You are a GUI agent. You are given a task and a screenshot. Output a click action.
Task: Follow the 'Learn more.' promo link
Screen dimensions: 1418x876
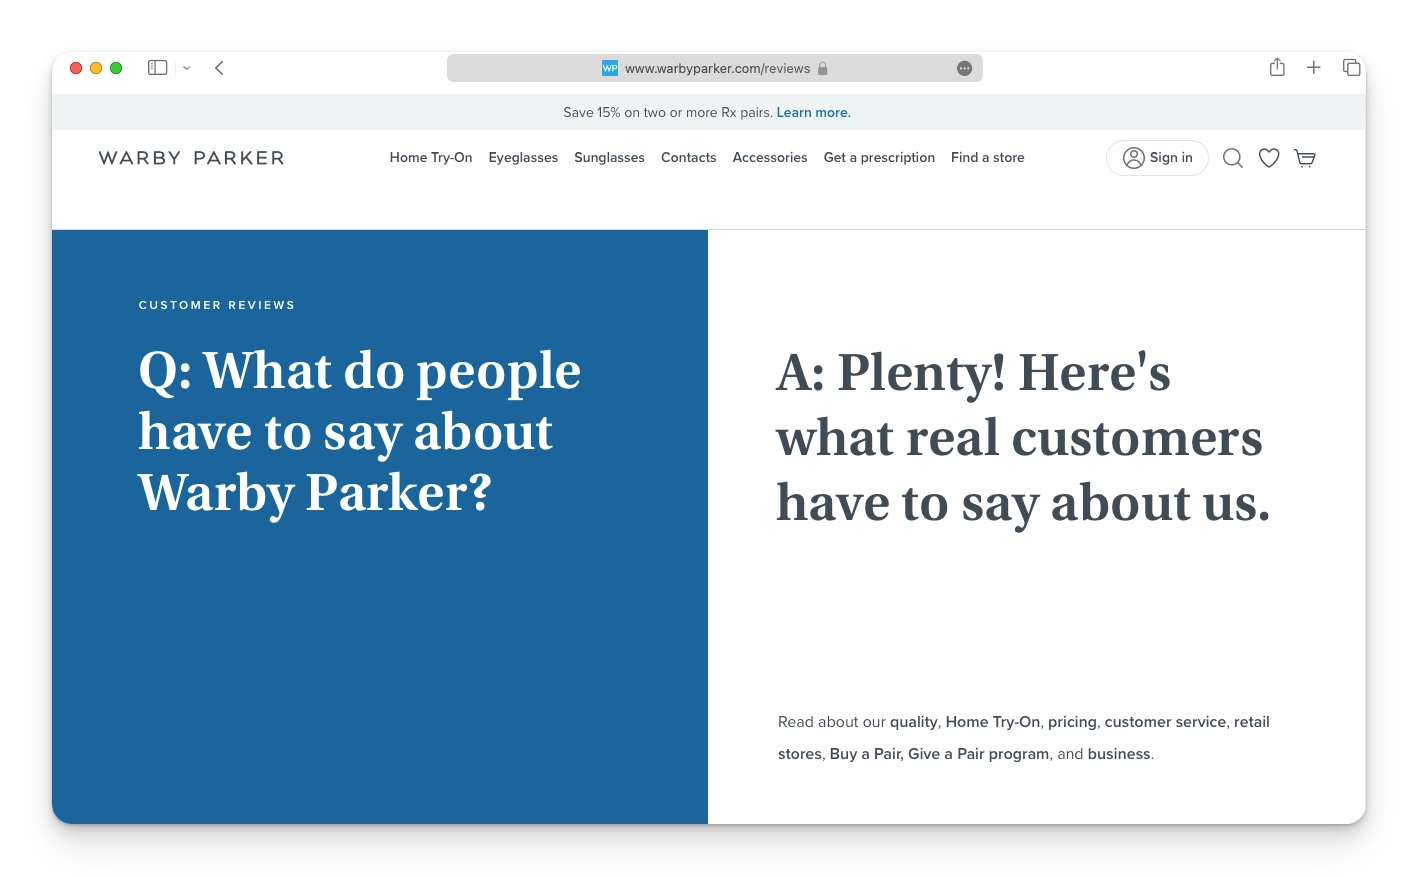click(x=814, y=112)
